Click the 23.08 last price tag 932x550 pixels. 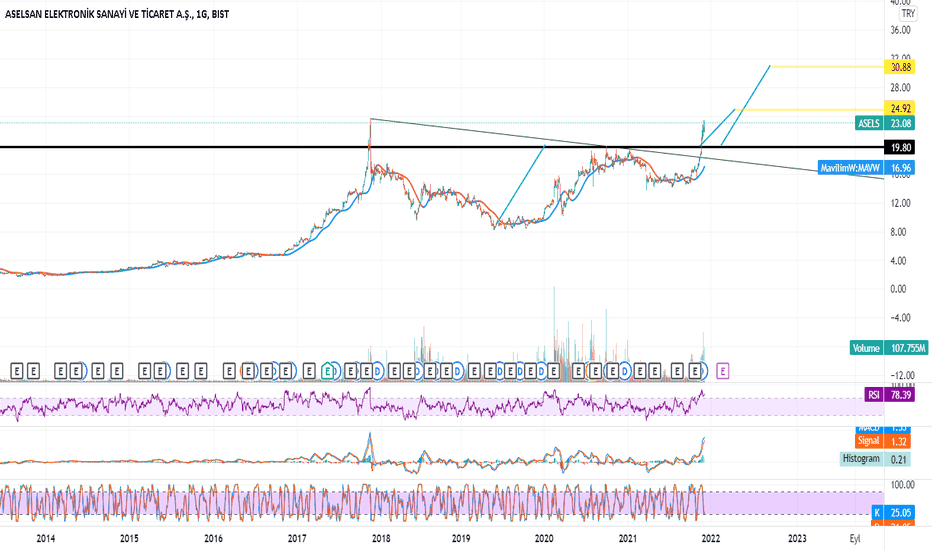click(x=900, y=123)
